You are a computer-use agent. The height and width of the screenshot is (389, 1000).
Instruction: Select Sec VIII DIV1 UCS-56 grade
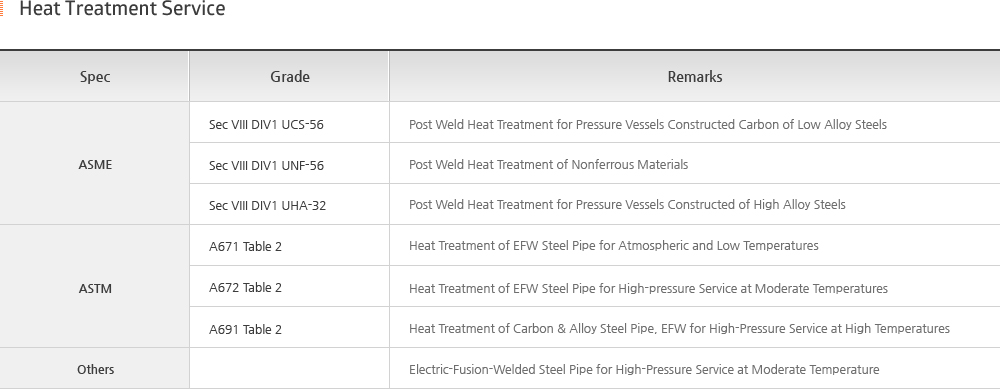[266, 124]
